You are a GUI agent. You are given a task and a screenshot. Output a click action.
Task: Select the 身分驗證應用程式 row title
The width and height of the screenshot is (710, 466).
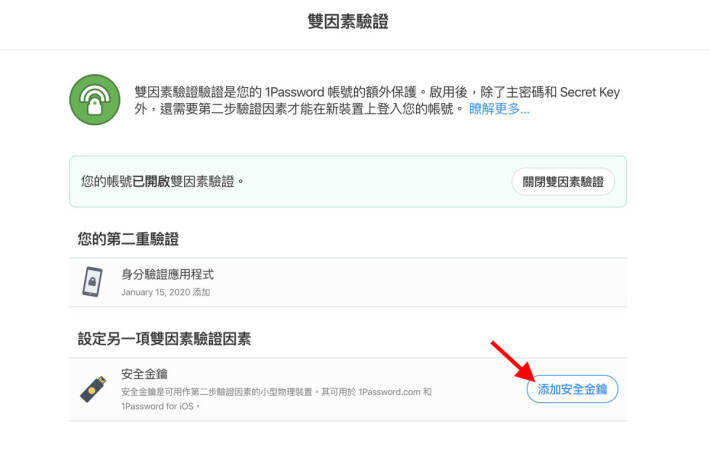click(x=168, y=274)
